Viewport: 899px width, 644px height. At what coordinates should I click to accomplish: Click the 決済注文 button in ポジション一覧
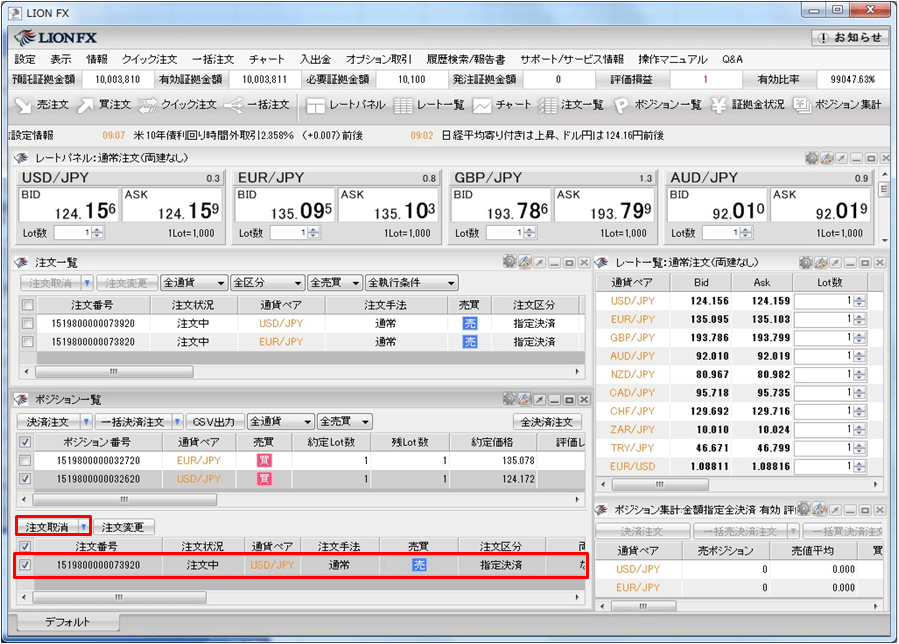tap(48, 422)
